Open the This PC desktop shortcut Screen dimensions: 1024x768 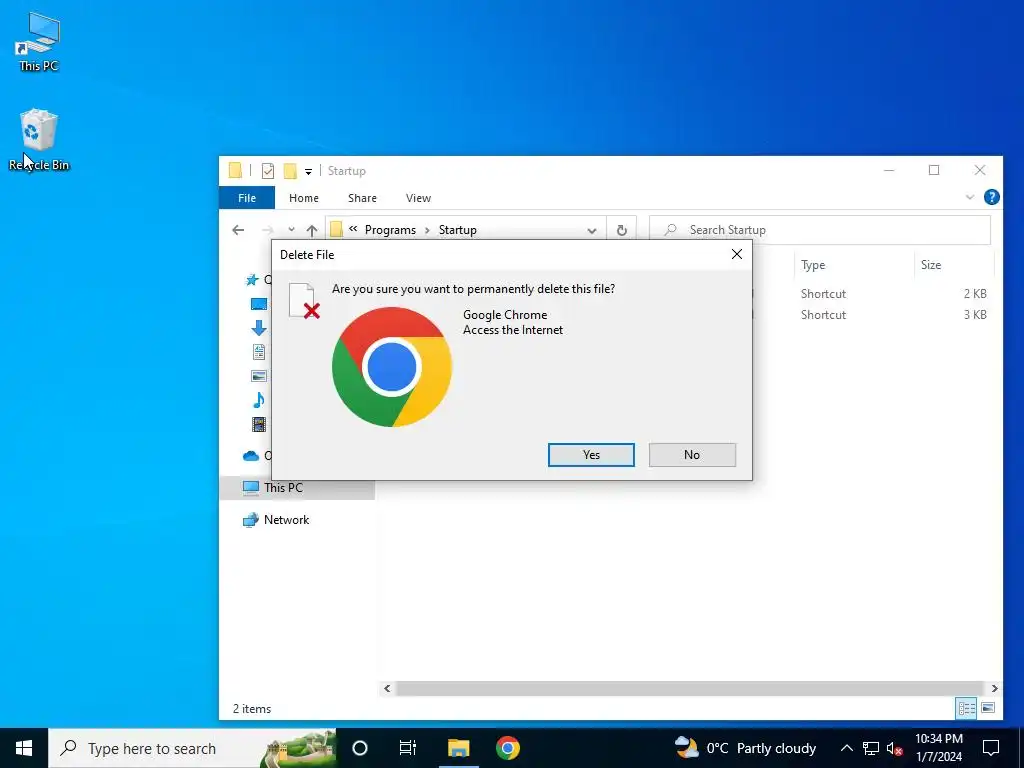point(39,41)
